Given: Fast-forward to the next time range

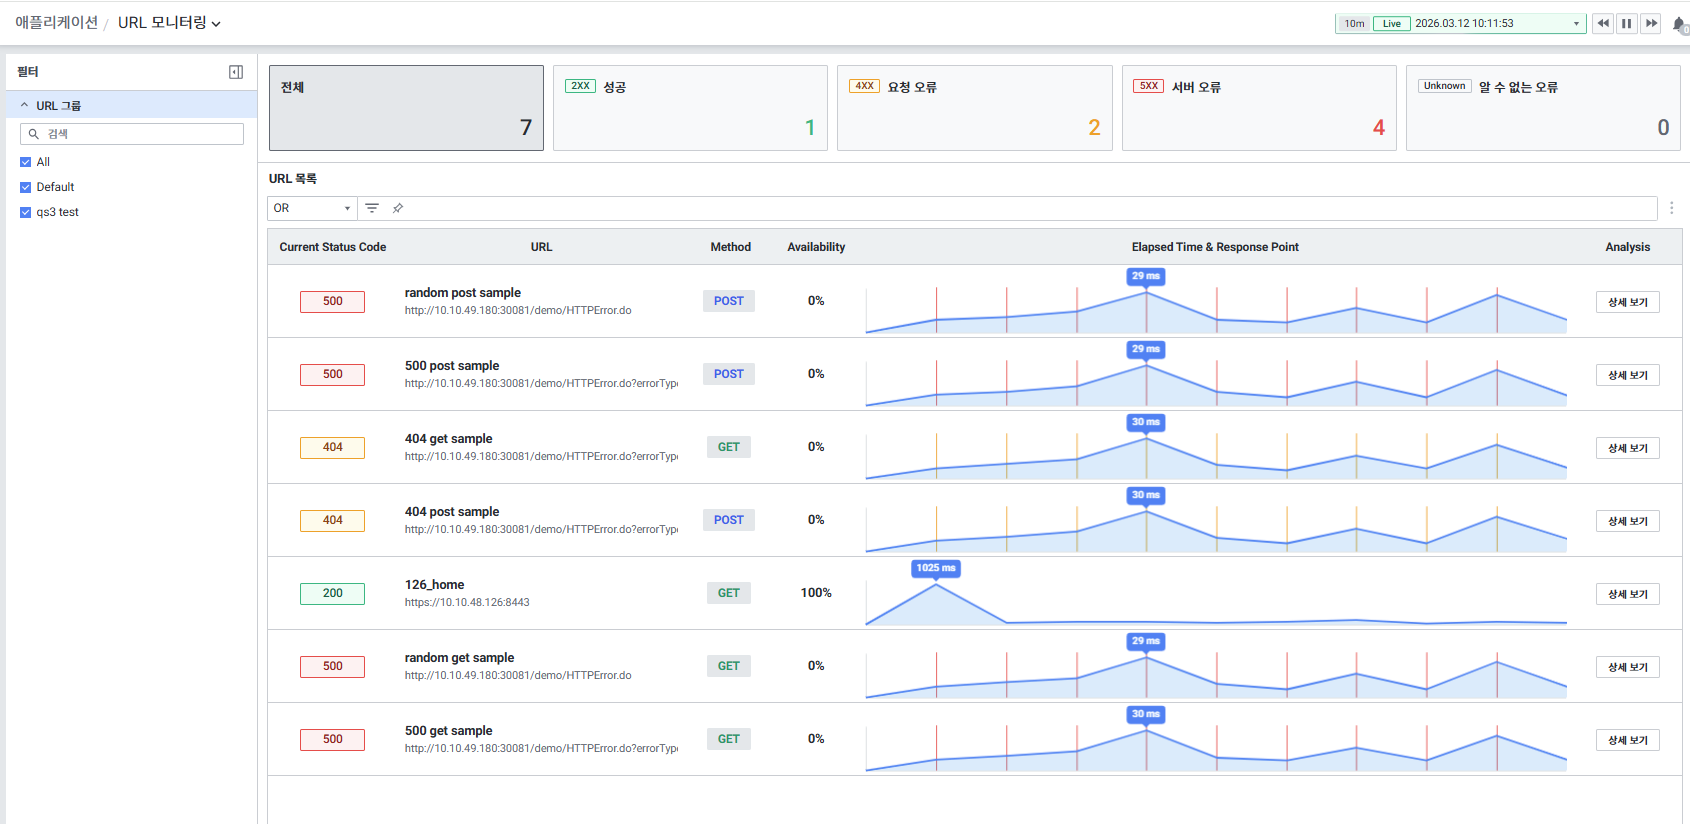Looking at the screenshot, I should point(1651,23).
